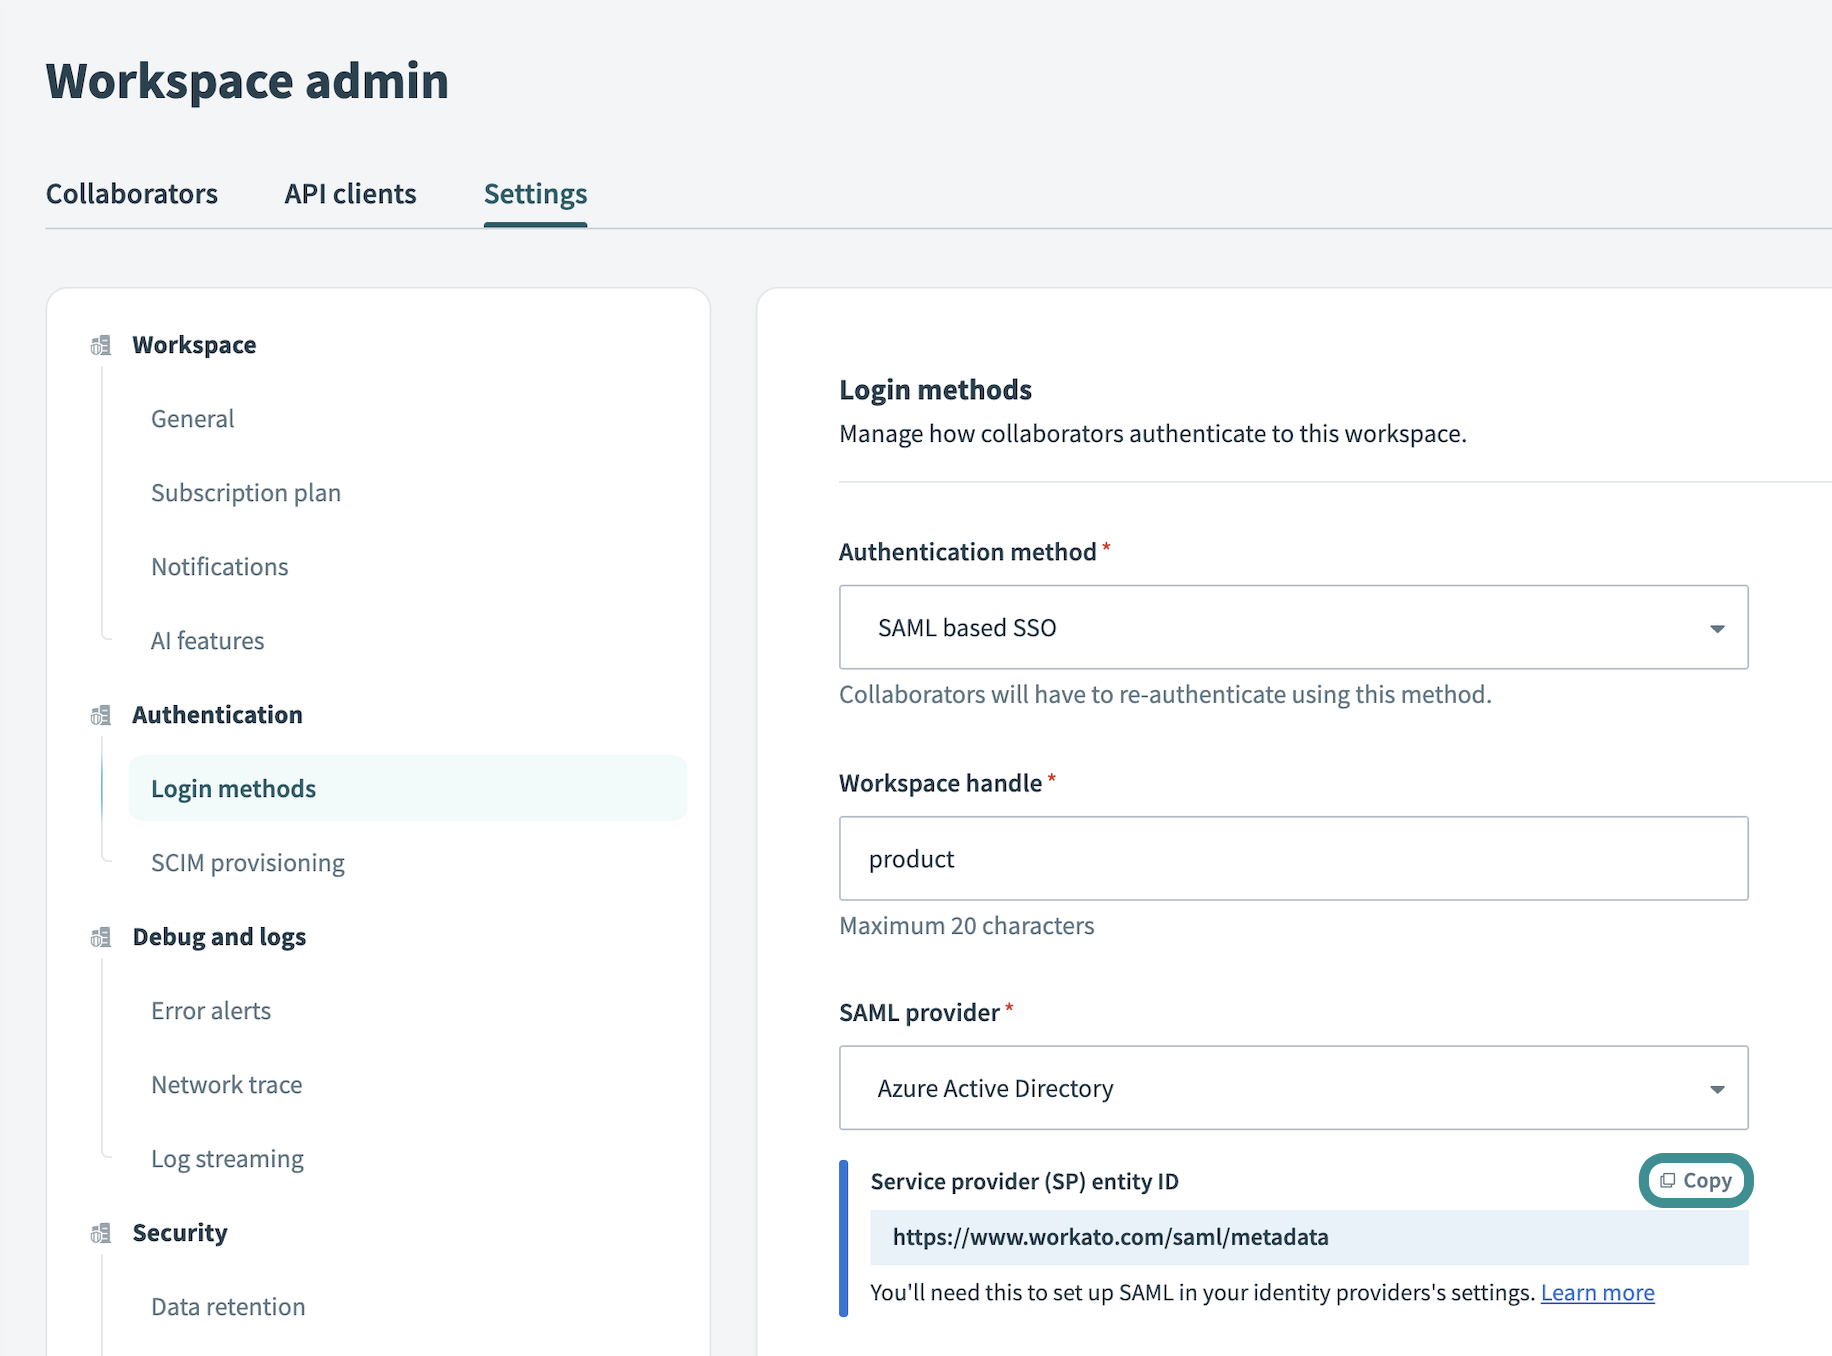Open the API clients tab
This screenshot has height=1356, width=1832.
(x=350, y=194)
